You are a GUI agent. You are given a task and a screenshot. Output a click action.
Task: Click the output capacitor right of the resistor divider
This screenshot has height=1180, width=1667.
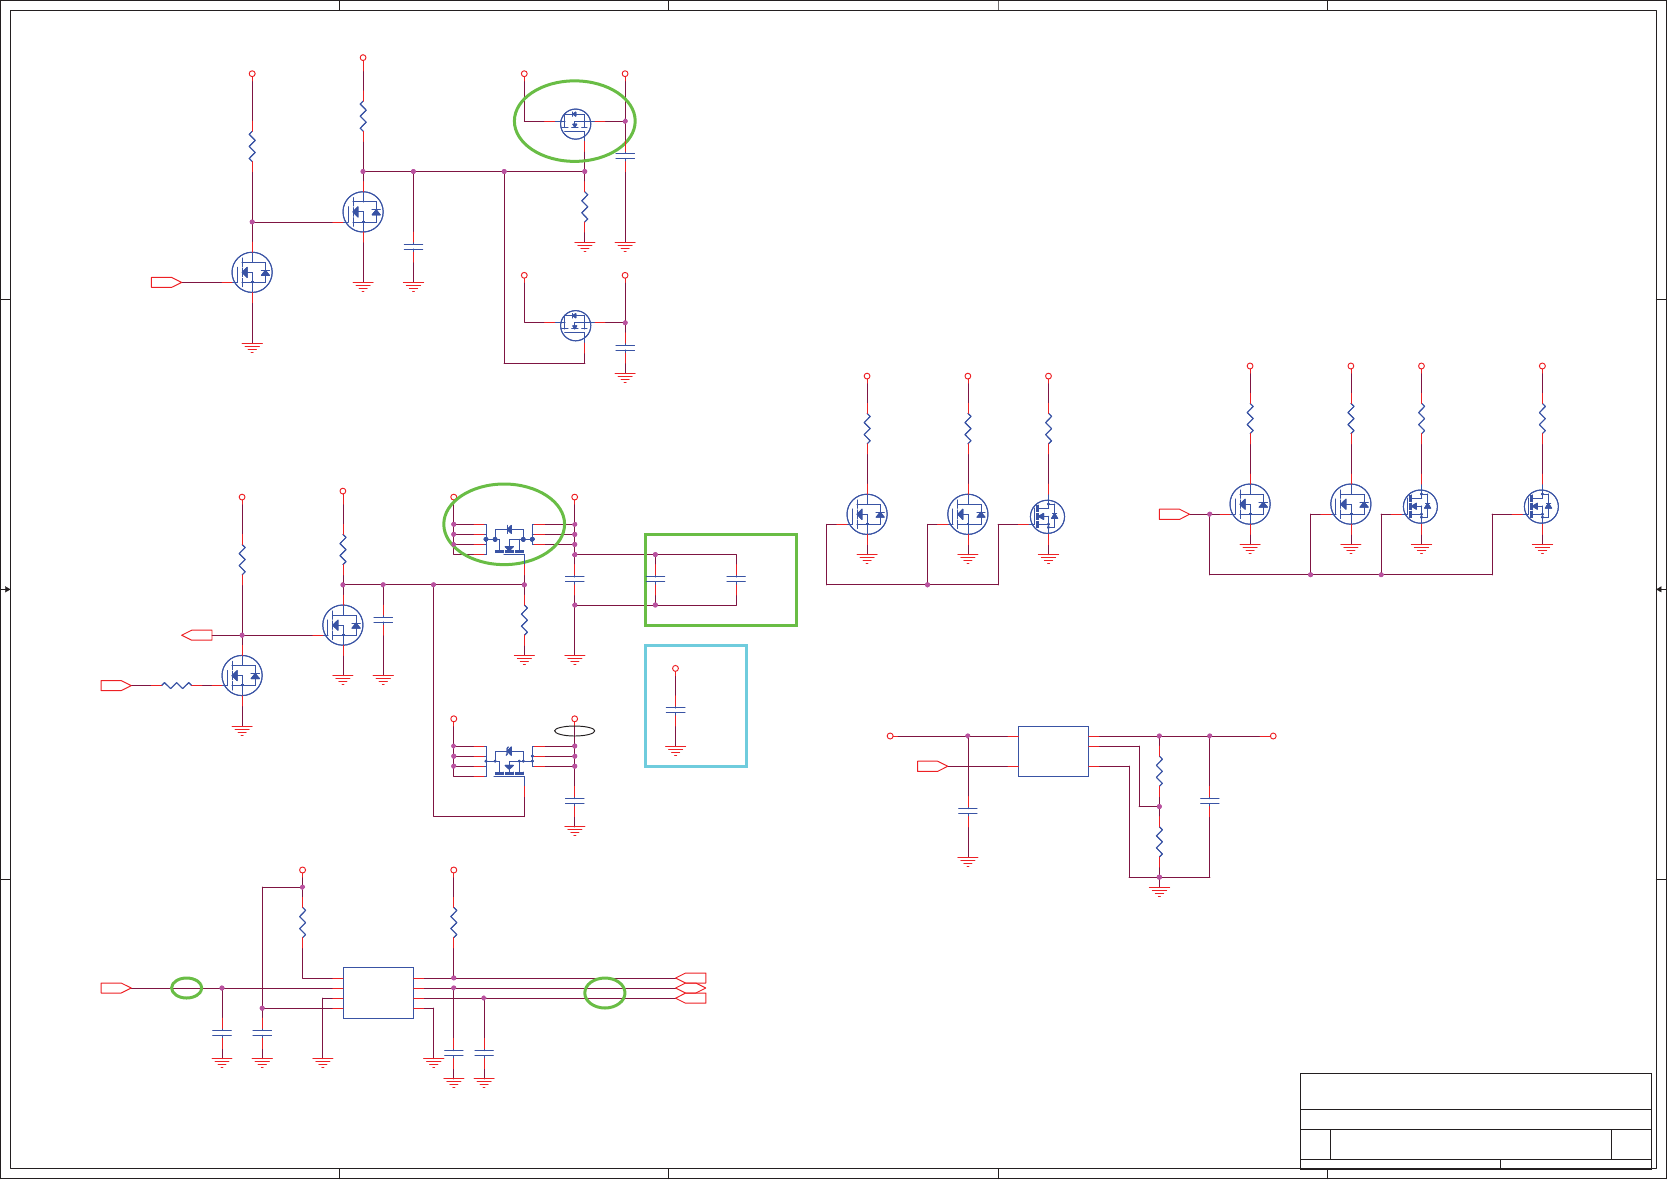pos(1209,801)
